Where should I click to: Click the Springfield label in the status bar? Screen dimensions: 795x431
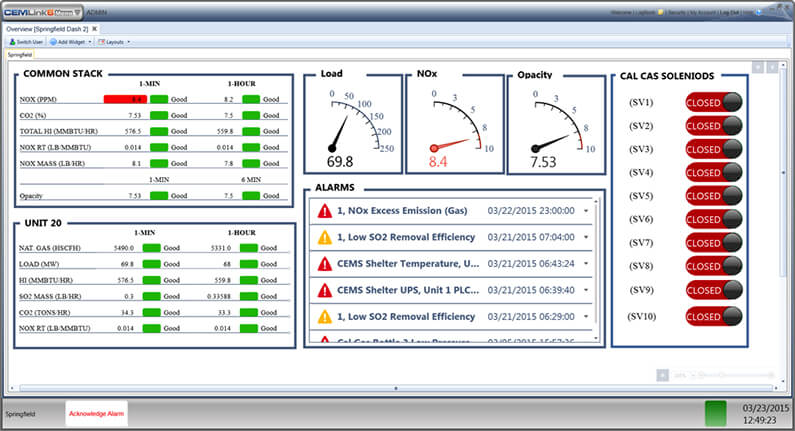20,414
